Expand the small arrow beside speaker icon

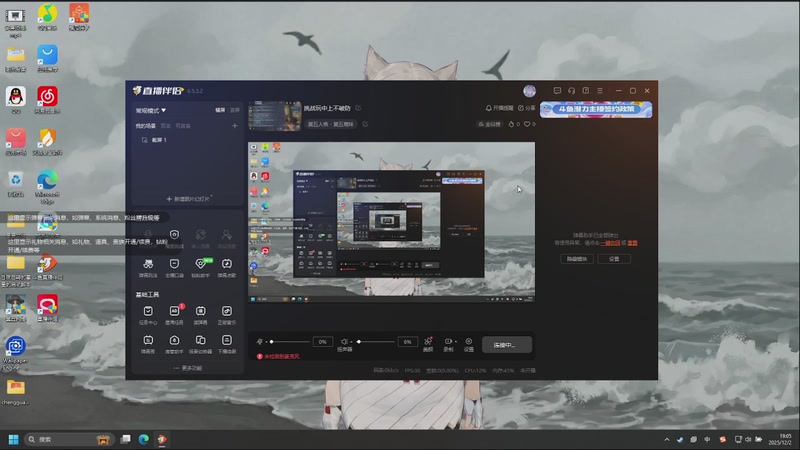351,342
